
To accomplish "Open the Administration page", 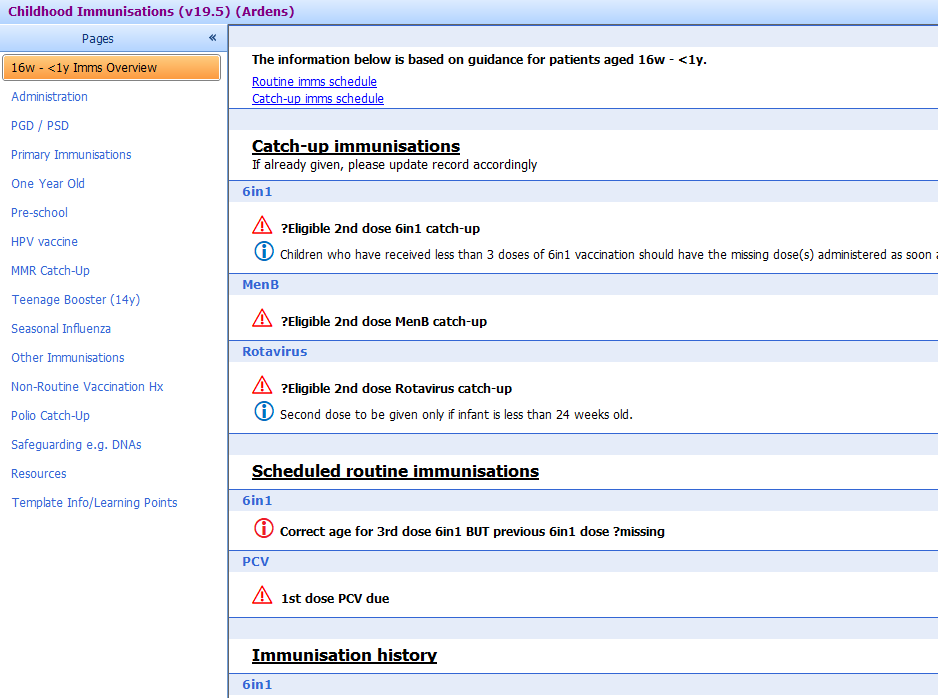I will [49, 96].
